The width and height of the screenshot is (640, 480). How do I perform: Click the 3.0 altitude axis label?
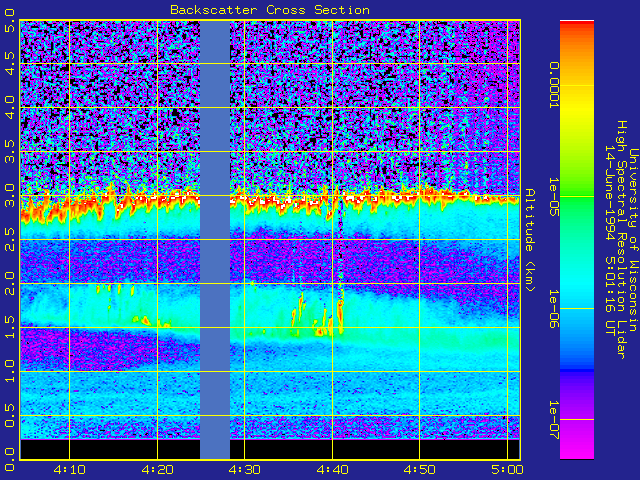pyautogui.click(x=9, y=196)
